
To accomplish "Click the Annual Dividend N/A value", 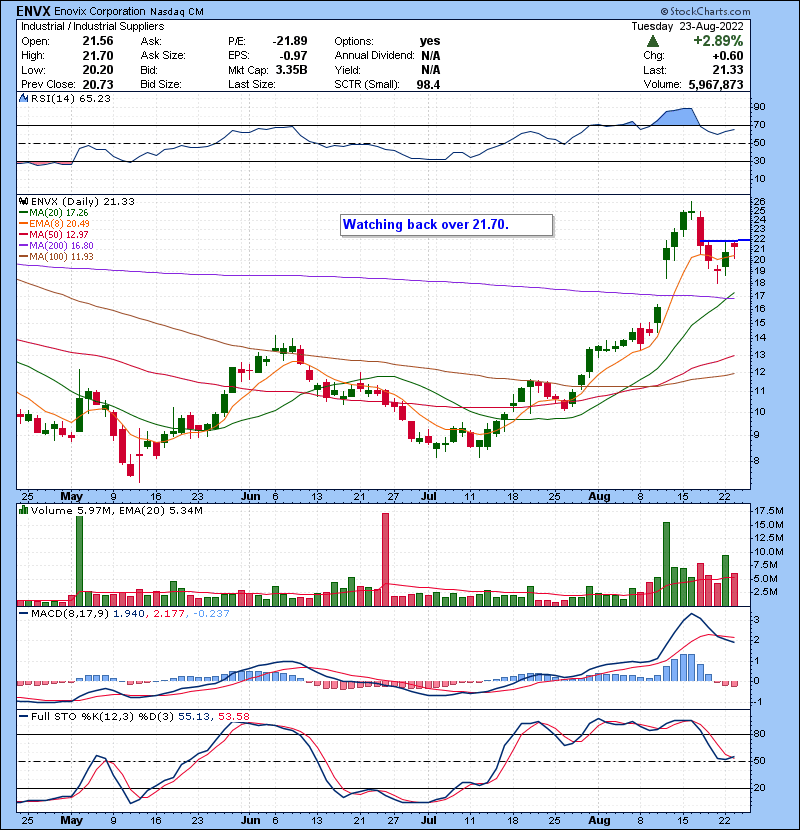I will [430, 56].
